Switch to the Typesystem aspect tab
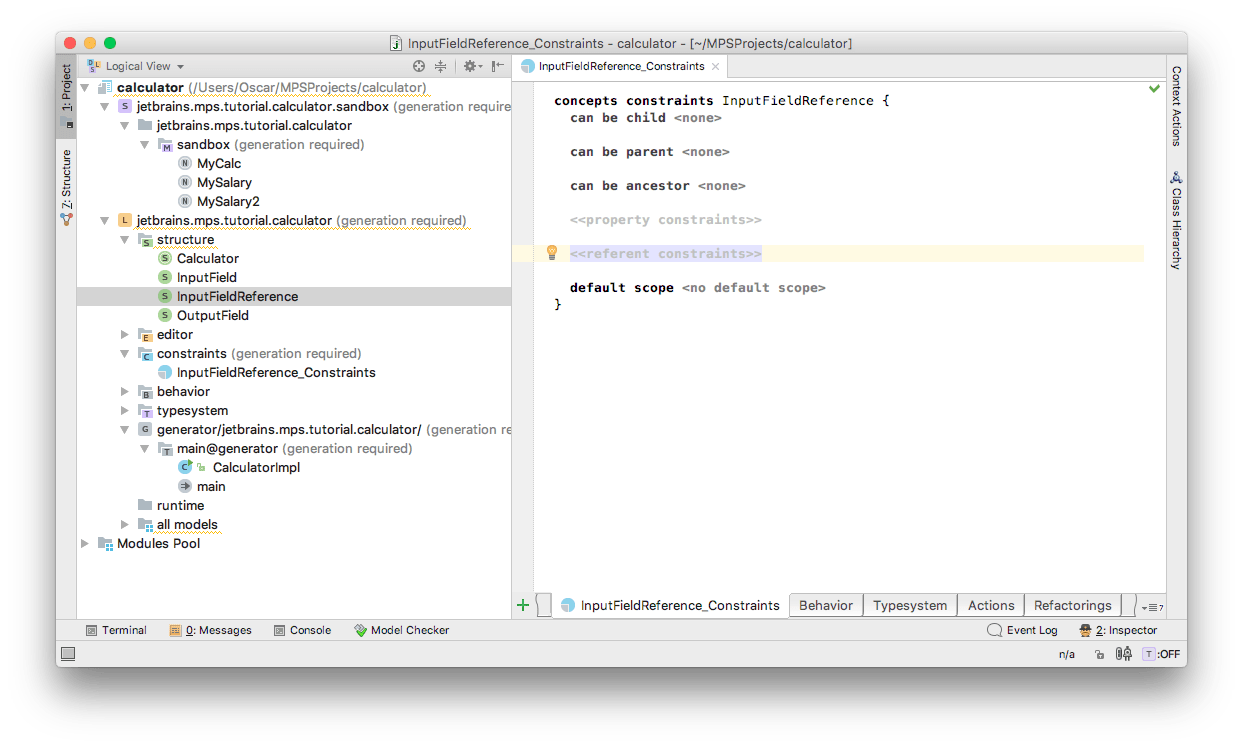The width and height of the screenshot is (1243, 747). [909, 605]
